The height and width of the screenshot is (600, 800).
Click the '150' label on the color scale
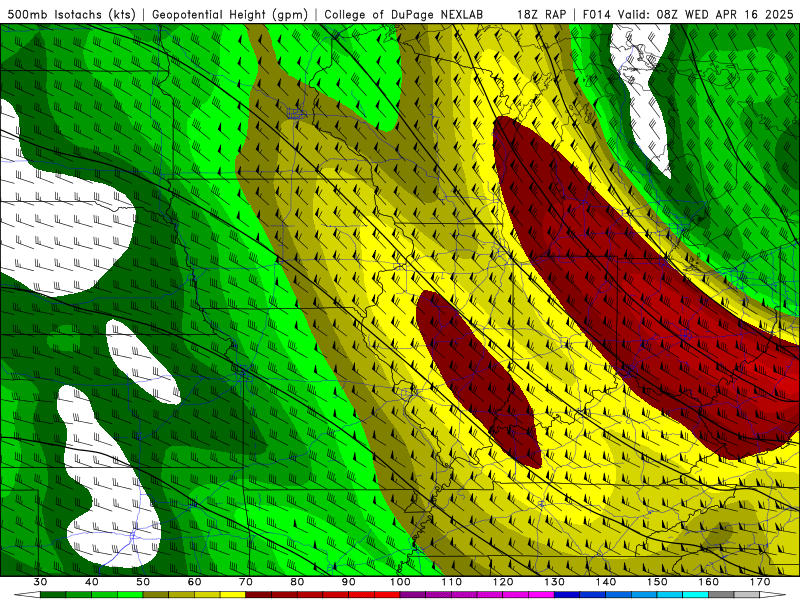click(657, 582)
